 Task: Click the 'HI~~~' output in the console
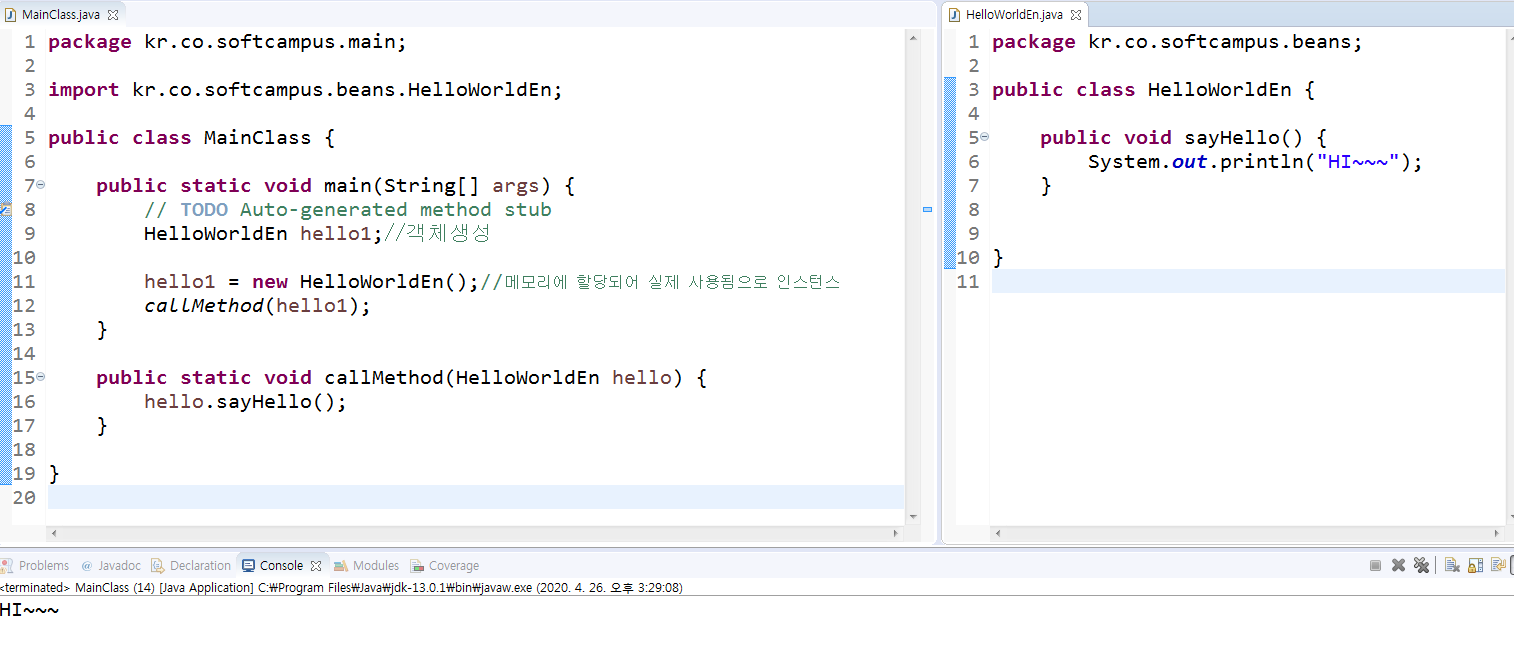point(30,610)
